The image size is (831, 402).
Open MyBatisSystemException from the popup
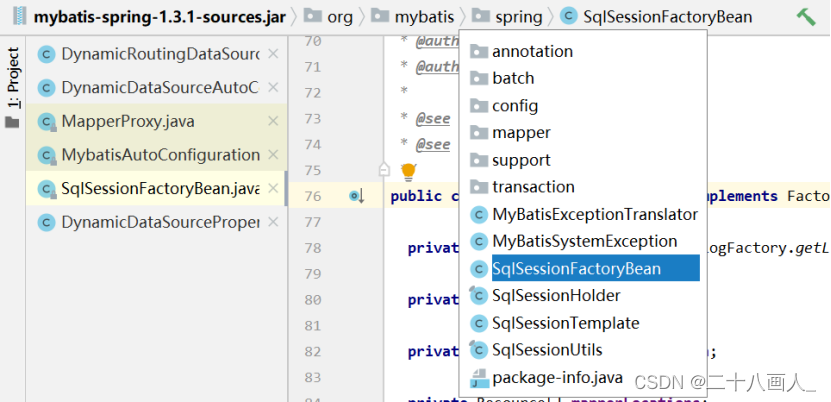(x=585, y=242)
